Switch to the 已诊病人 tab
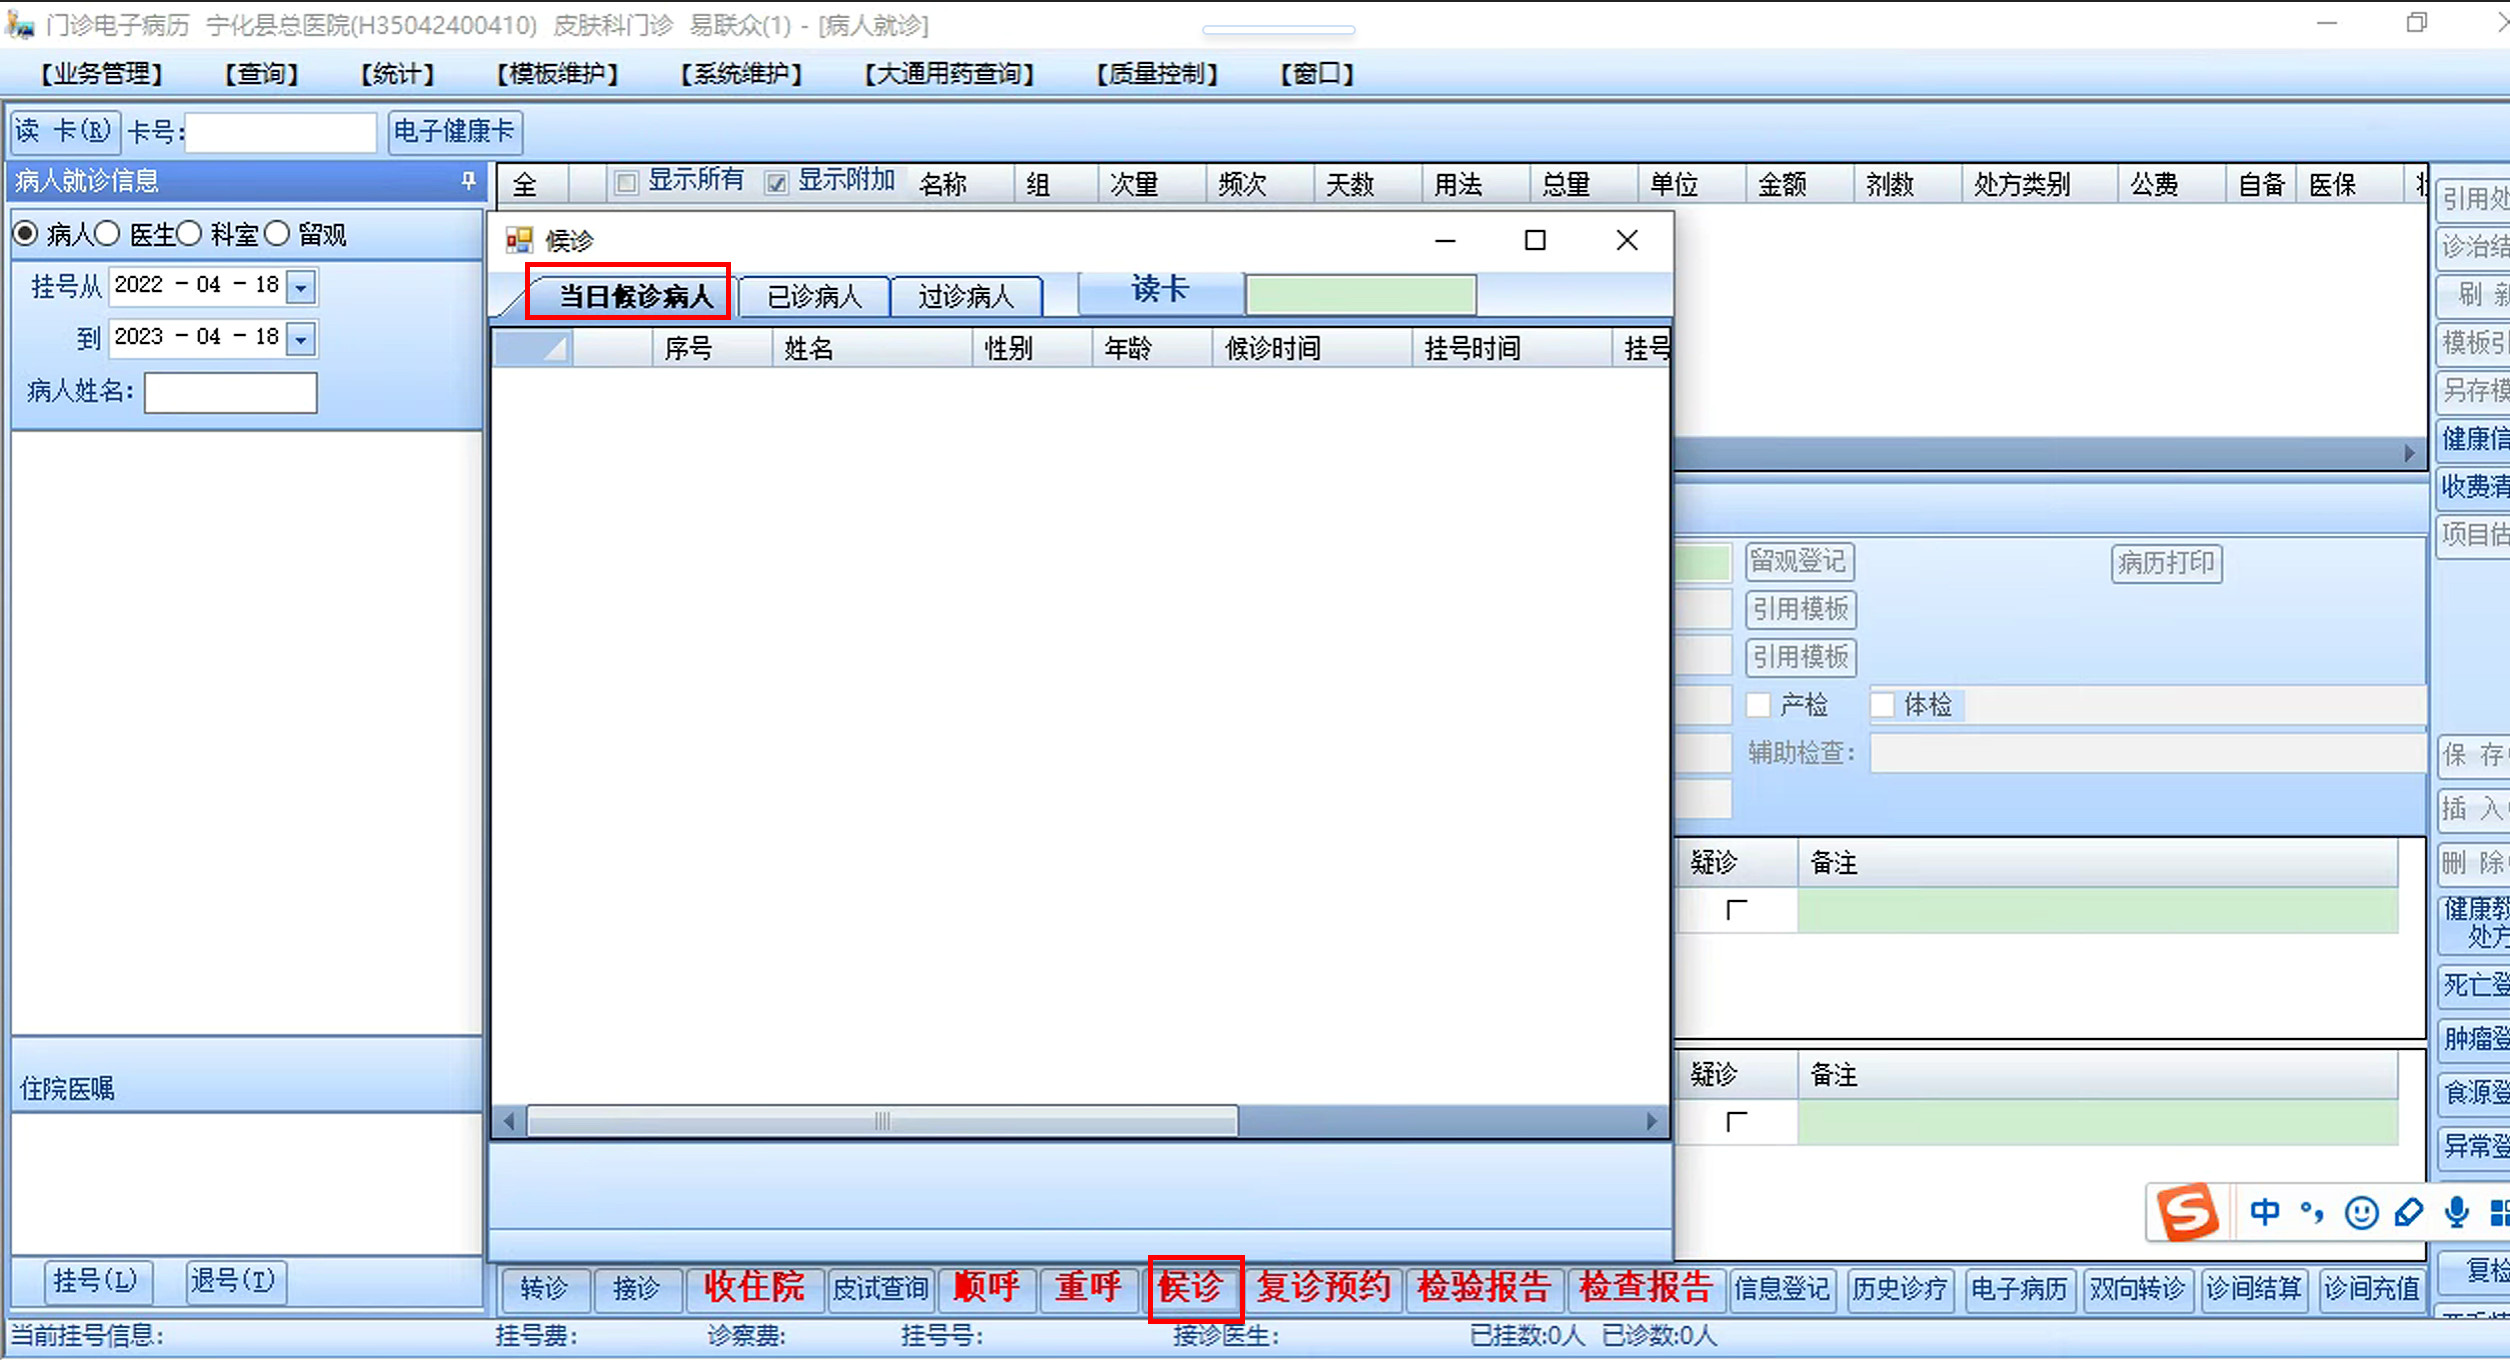Viewport: 2510px width, 1360px height. point(814,297)
